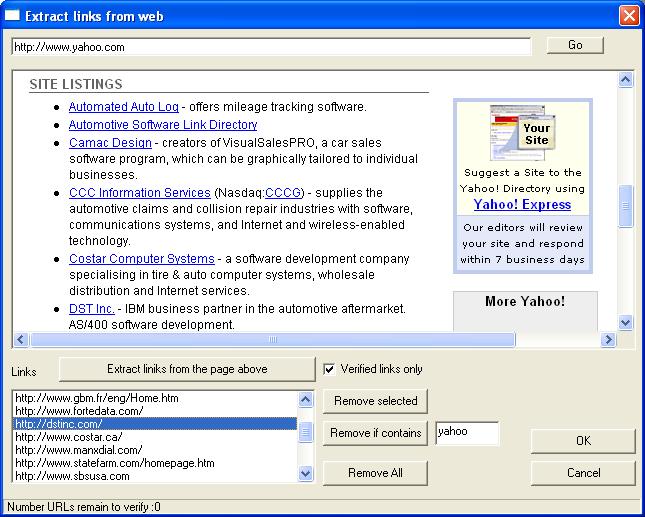Select the highlighted http://dstinc.com/ entry

(155, 424)
